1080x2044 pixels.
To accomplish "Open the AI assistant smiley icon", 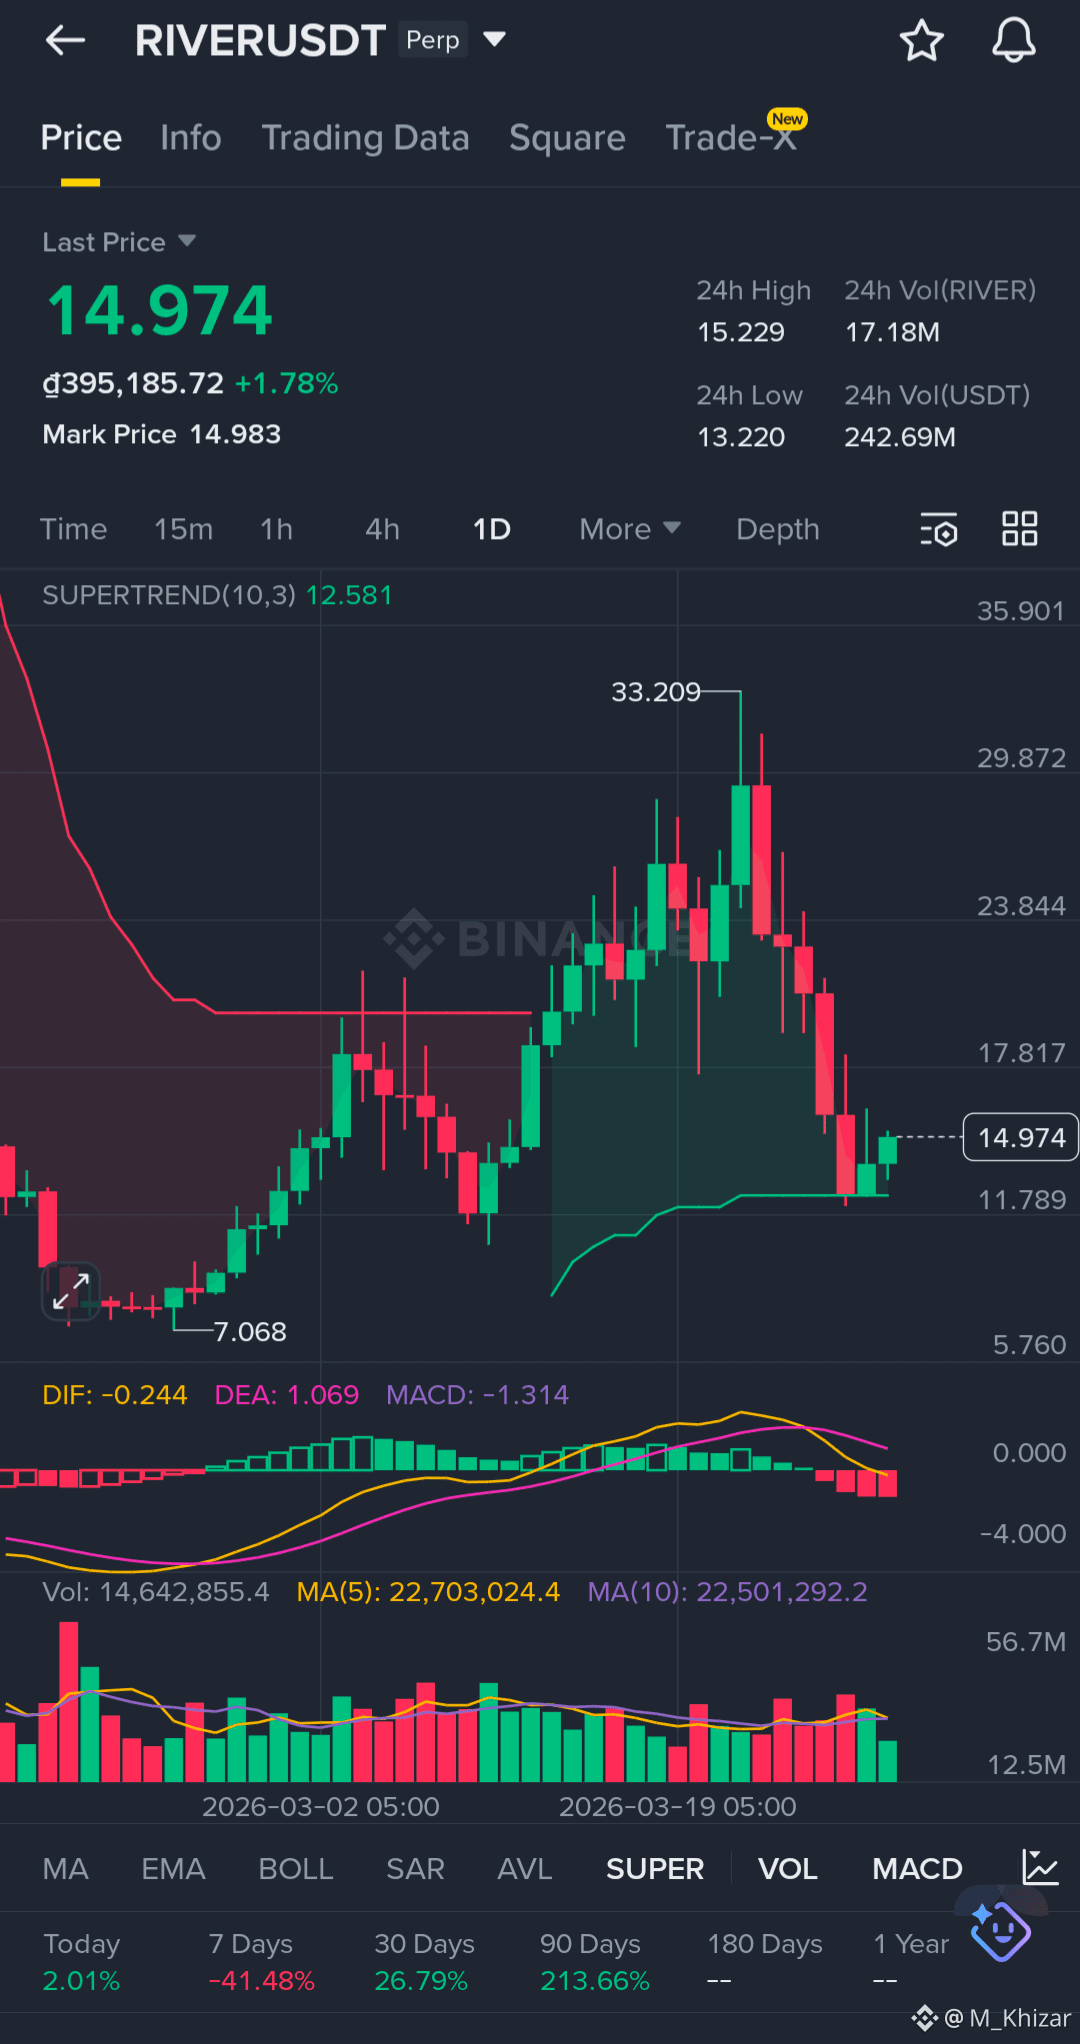I will (x=1000, y=1931).
